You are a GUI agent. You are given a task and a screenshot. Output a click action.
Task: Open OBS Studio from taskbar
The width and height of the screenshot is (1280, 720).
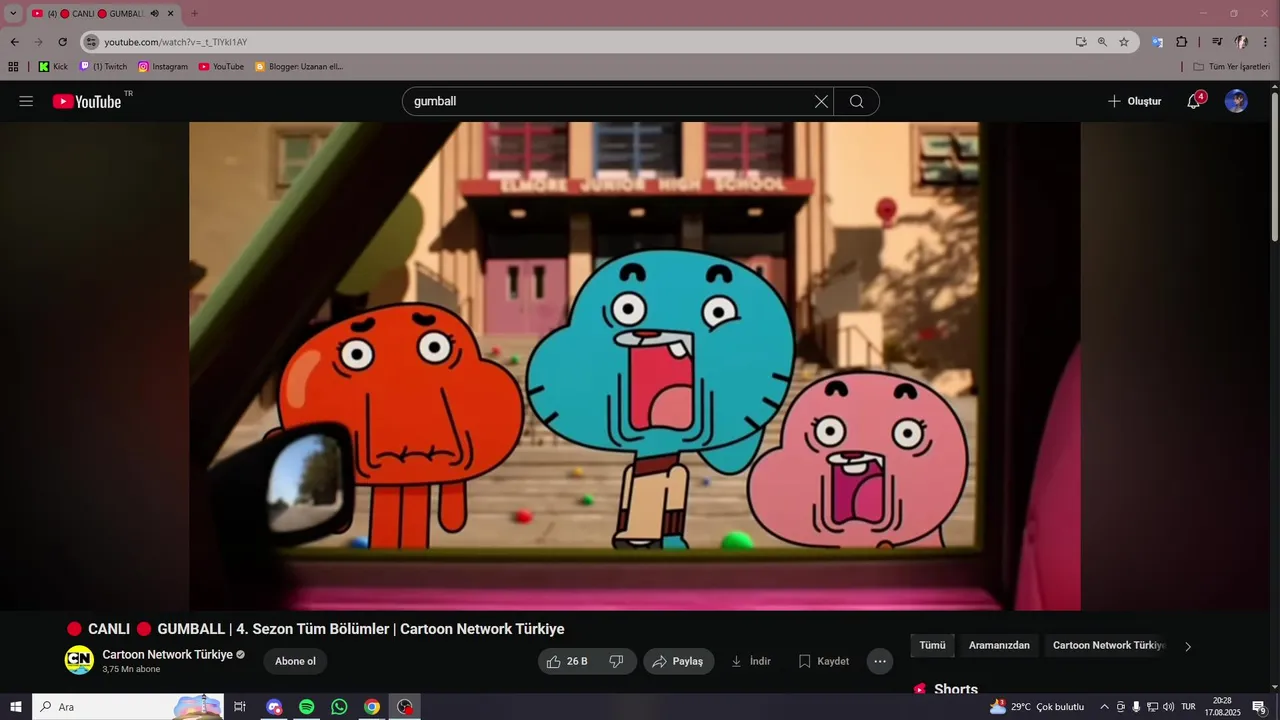coord(404,707)
